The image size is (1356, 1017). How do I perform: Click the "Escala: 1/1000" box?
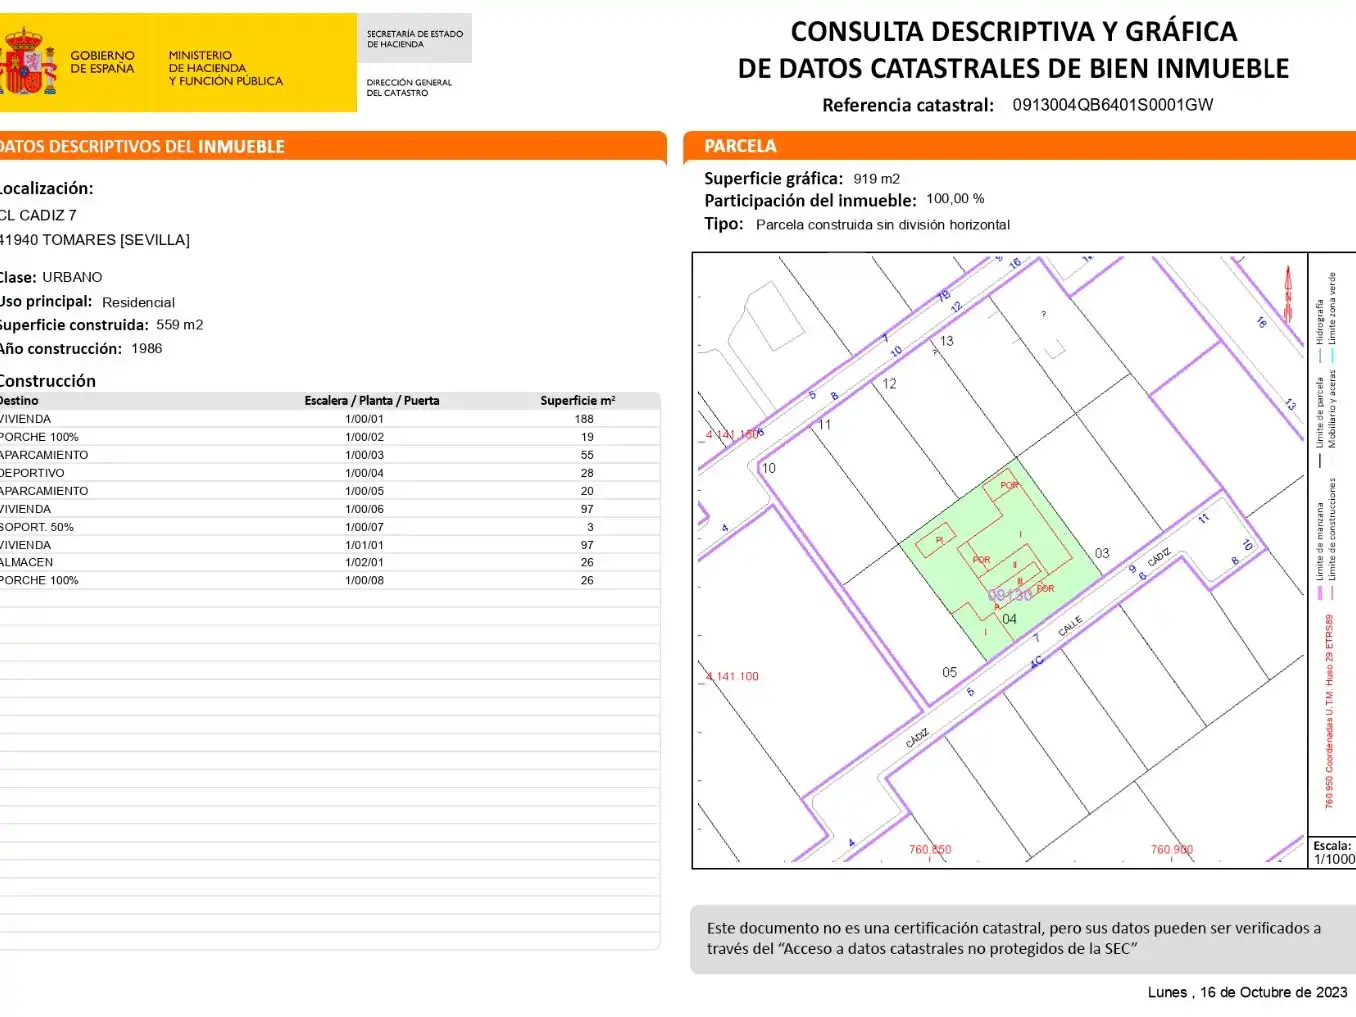(x=1333, y=852)
